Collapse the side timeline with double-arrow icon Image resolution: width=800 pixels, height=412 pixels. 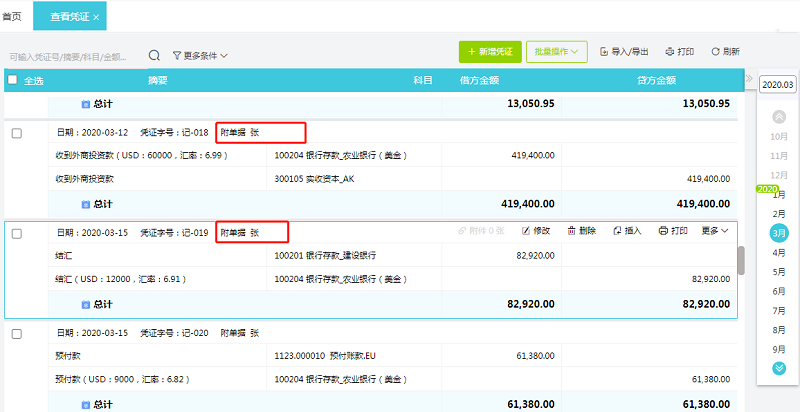click(748, 79)
